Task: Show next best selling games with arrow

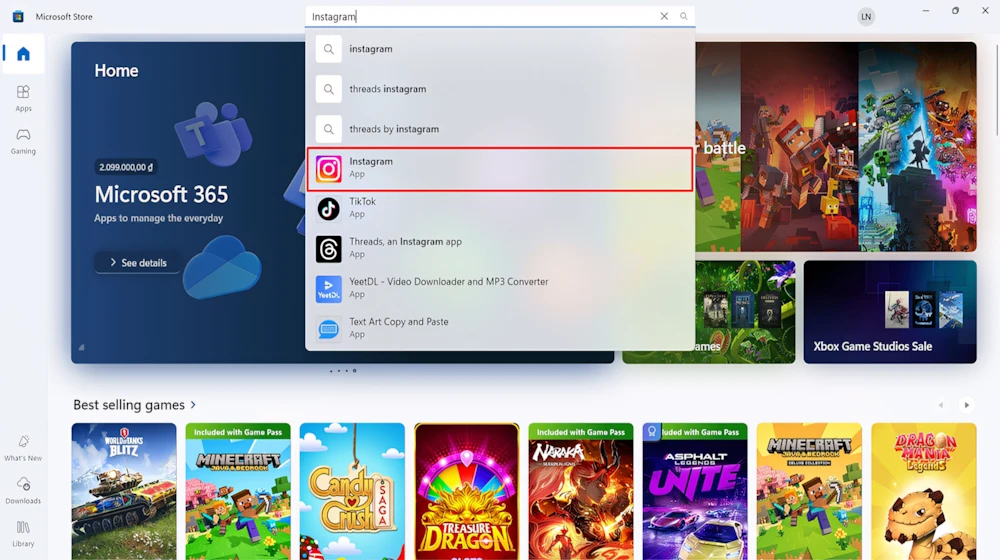Action: pyautogui.click(x=966, y=405)
